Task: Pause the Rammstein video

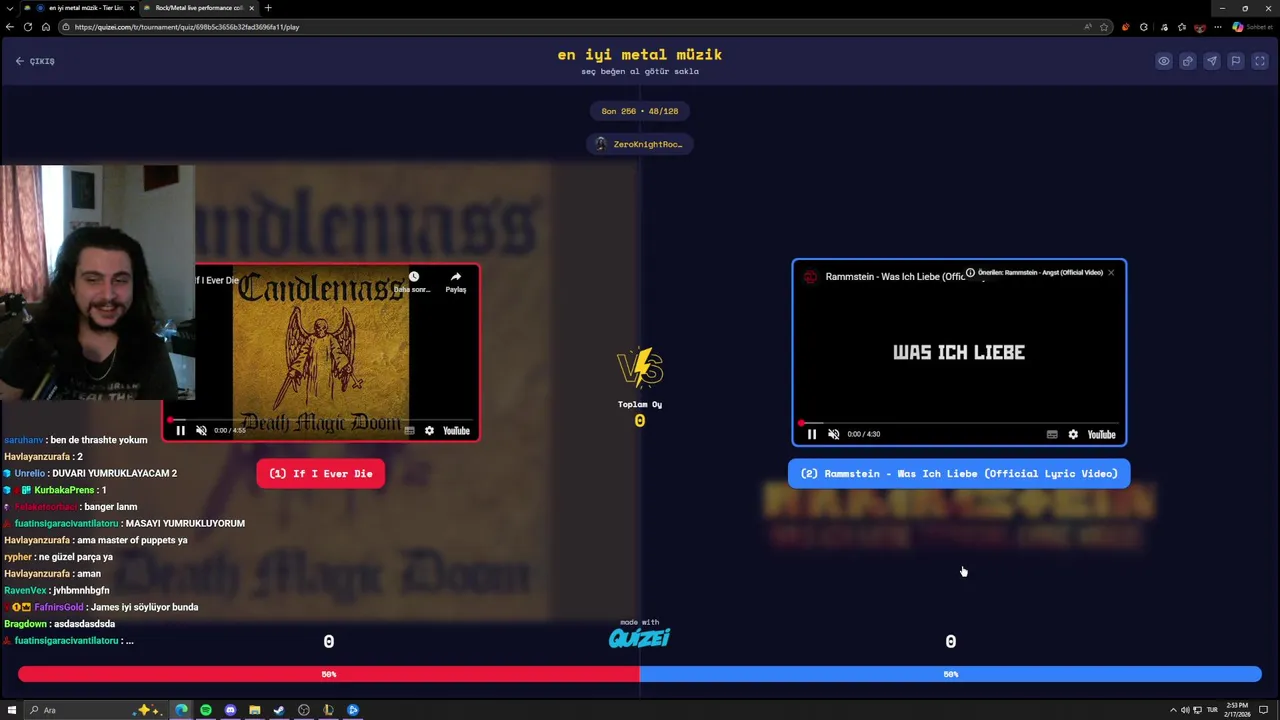Action: [x=812, y=434]
